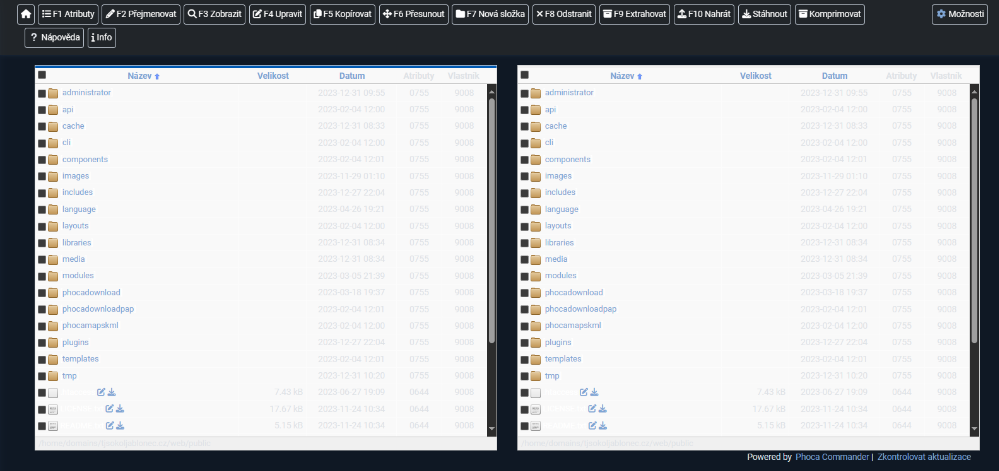Image resolution: width=999 pixels, height=471 pixels.
Task: Toggle select-all checkbox in right panel header
Action: click(x=525, y=75)
